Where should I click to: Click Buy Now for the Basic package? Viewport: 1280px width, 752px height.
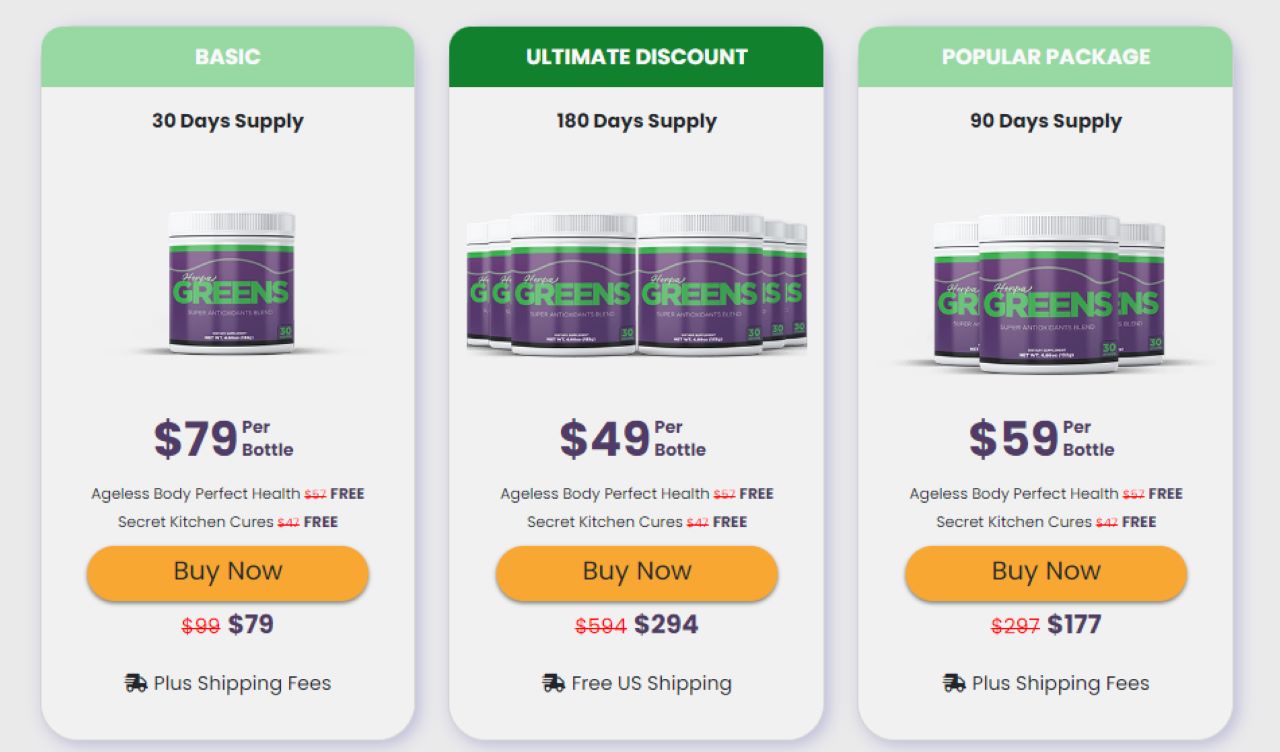point(228,573)
